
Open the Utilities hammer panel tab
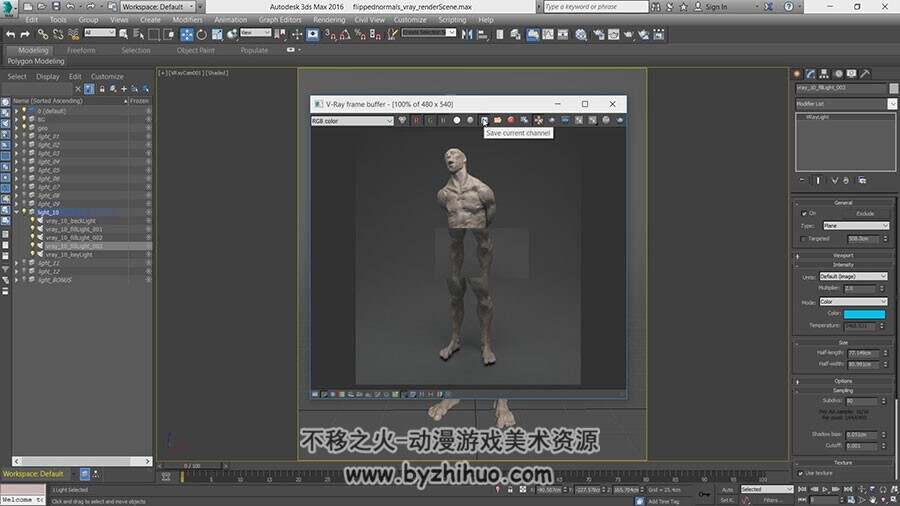(866, 73)
